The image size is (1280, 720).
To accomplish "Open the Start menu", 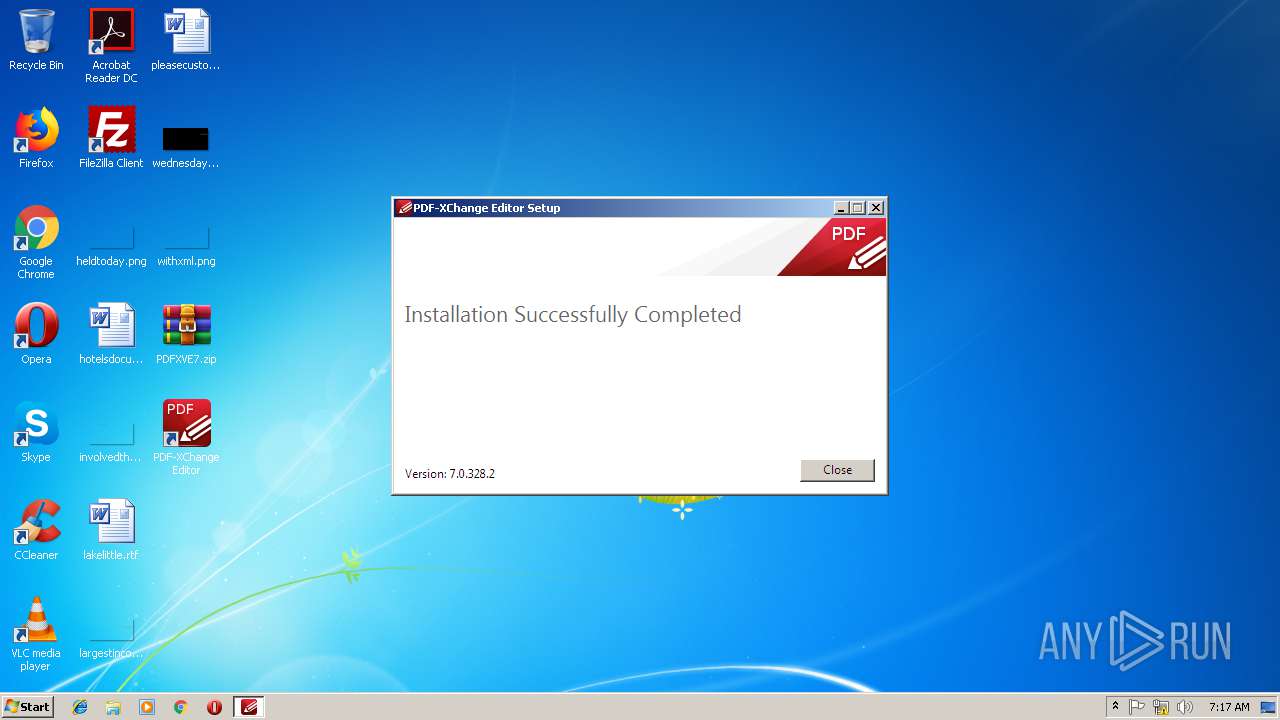I will tap(27, 707).
